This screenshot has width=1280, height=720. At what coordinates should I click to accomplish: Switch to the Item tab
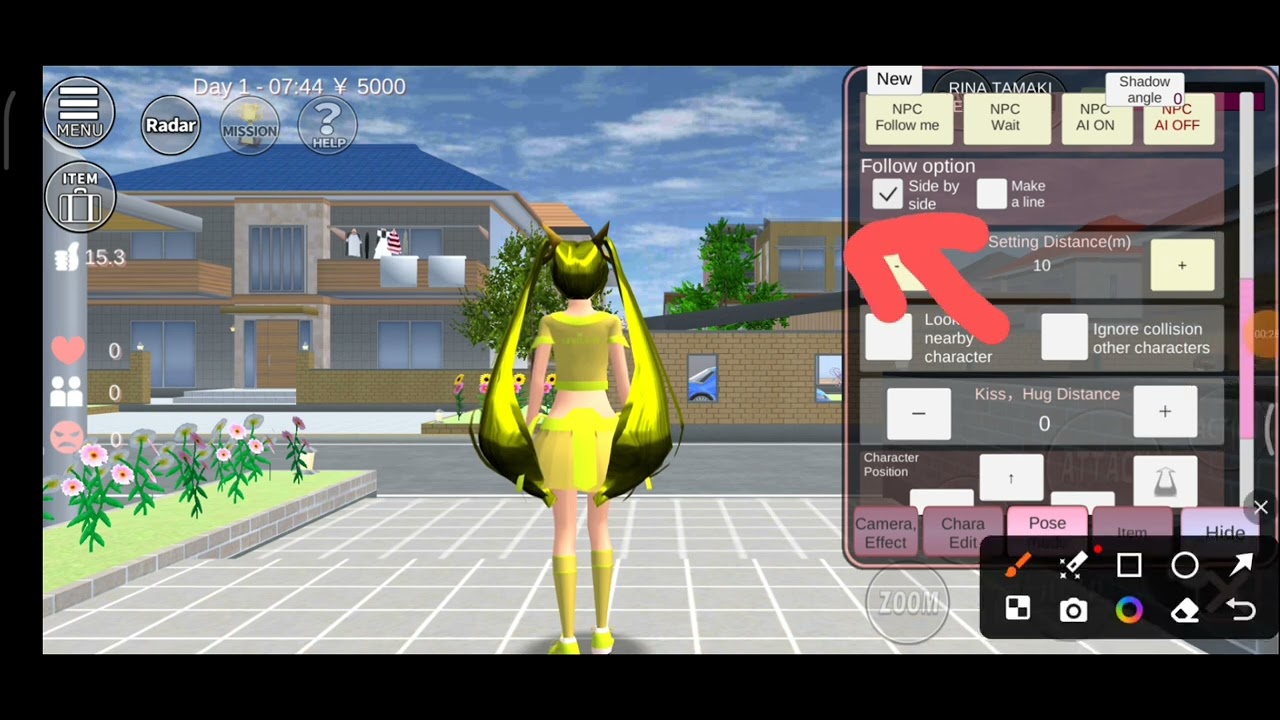pos(1131,532)
